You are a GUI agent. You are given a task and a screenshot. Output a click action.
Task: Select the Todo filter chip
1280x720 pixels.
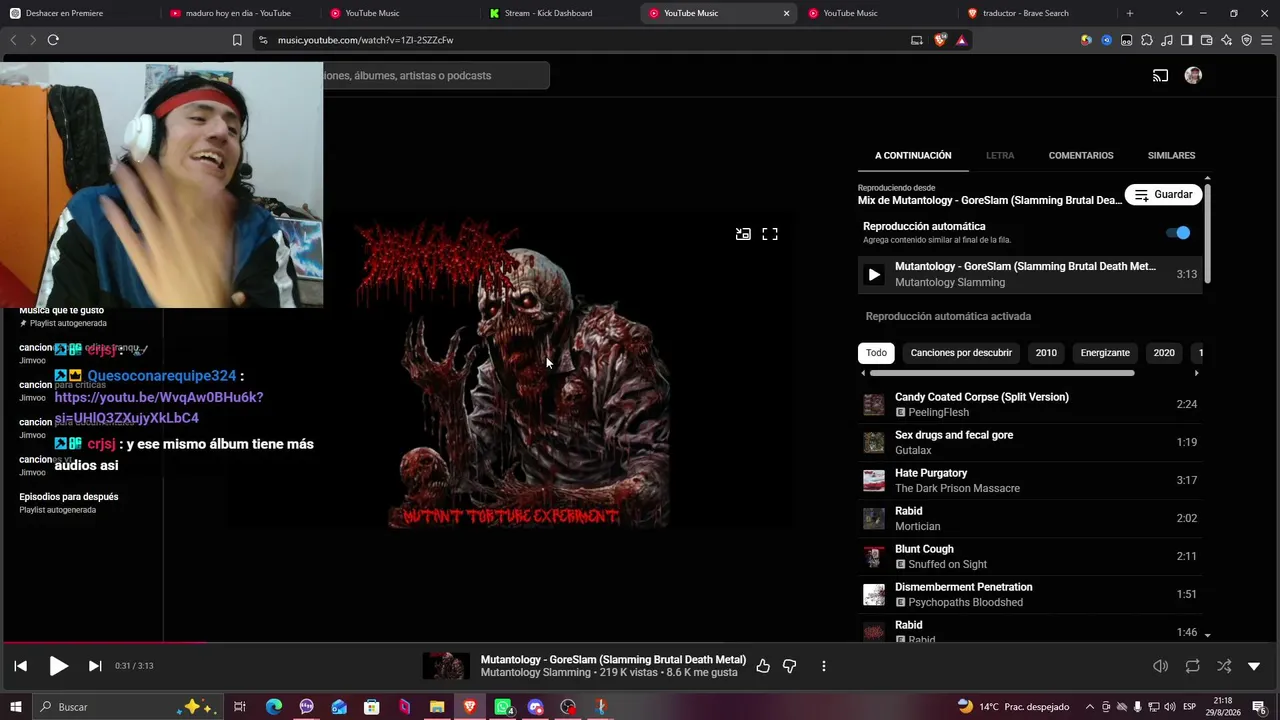pyautogui.click(x=876, y=353)
